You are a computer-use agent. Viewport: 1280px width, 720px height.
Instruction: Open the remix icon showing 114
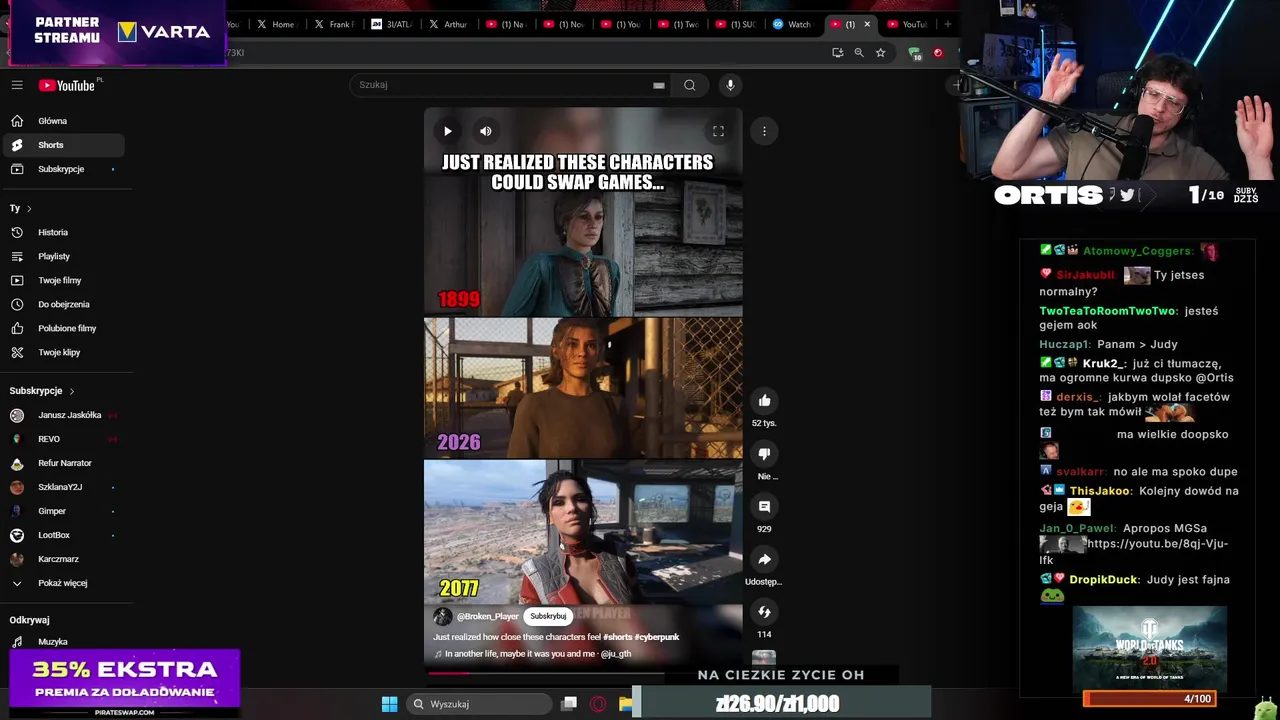pyautogui.click(x=764, y=612)
